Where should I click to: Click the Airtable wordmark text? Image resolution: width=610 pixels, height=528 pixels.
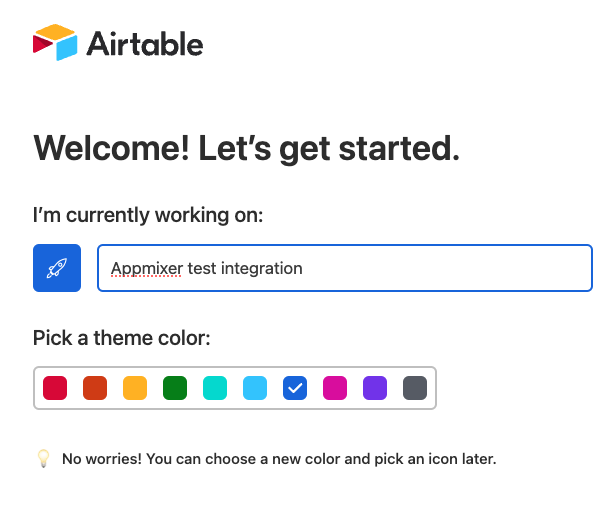[x=145, y=44]
